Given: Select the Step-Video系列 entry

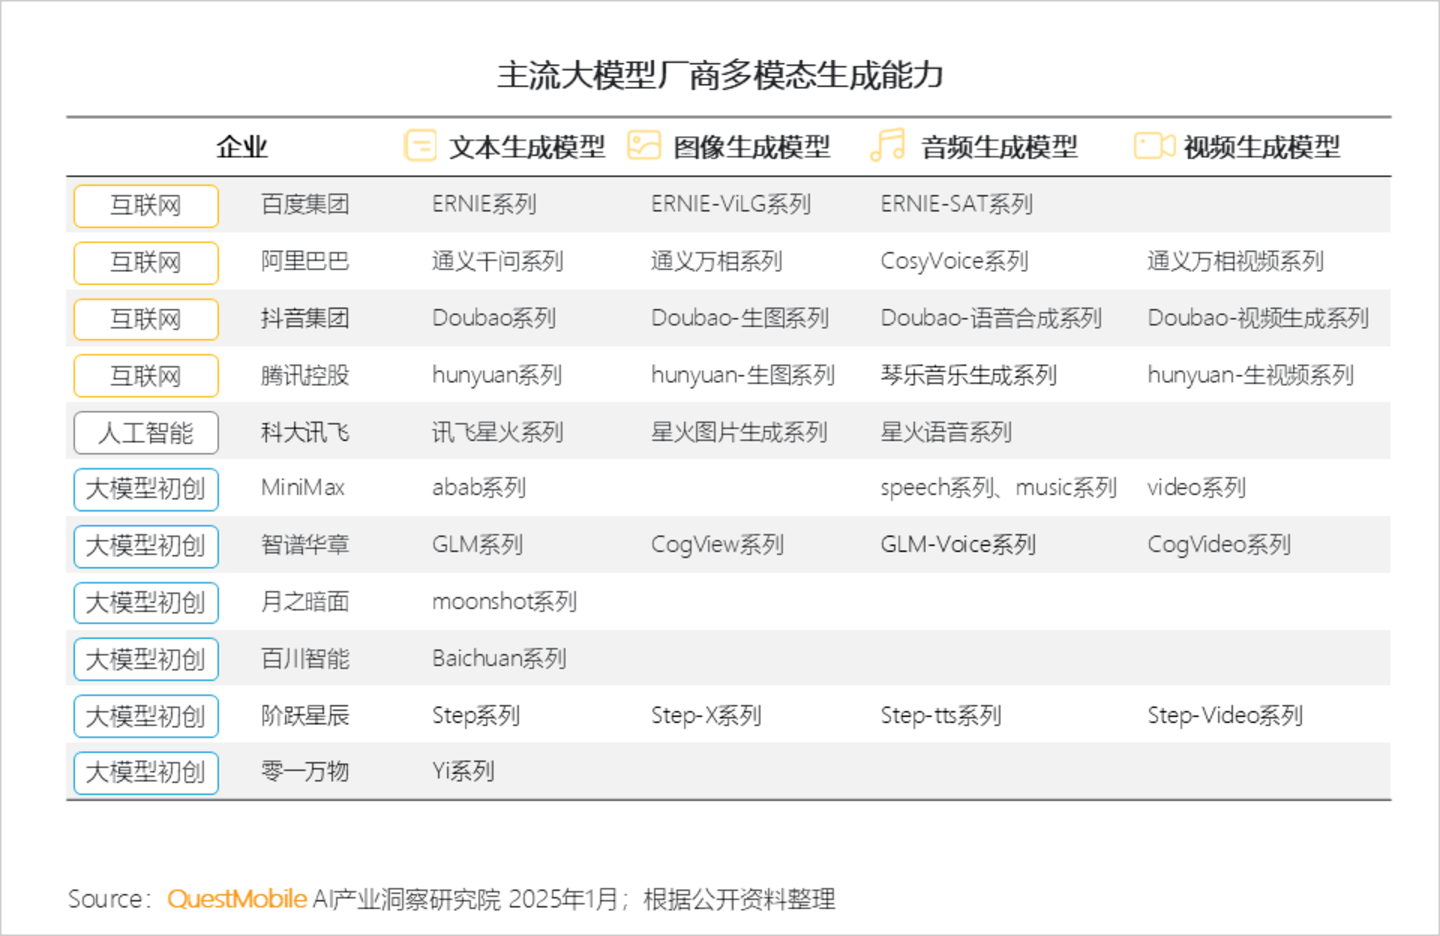Looking at the screenshot, I should 1224,715.
